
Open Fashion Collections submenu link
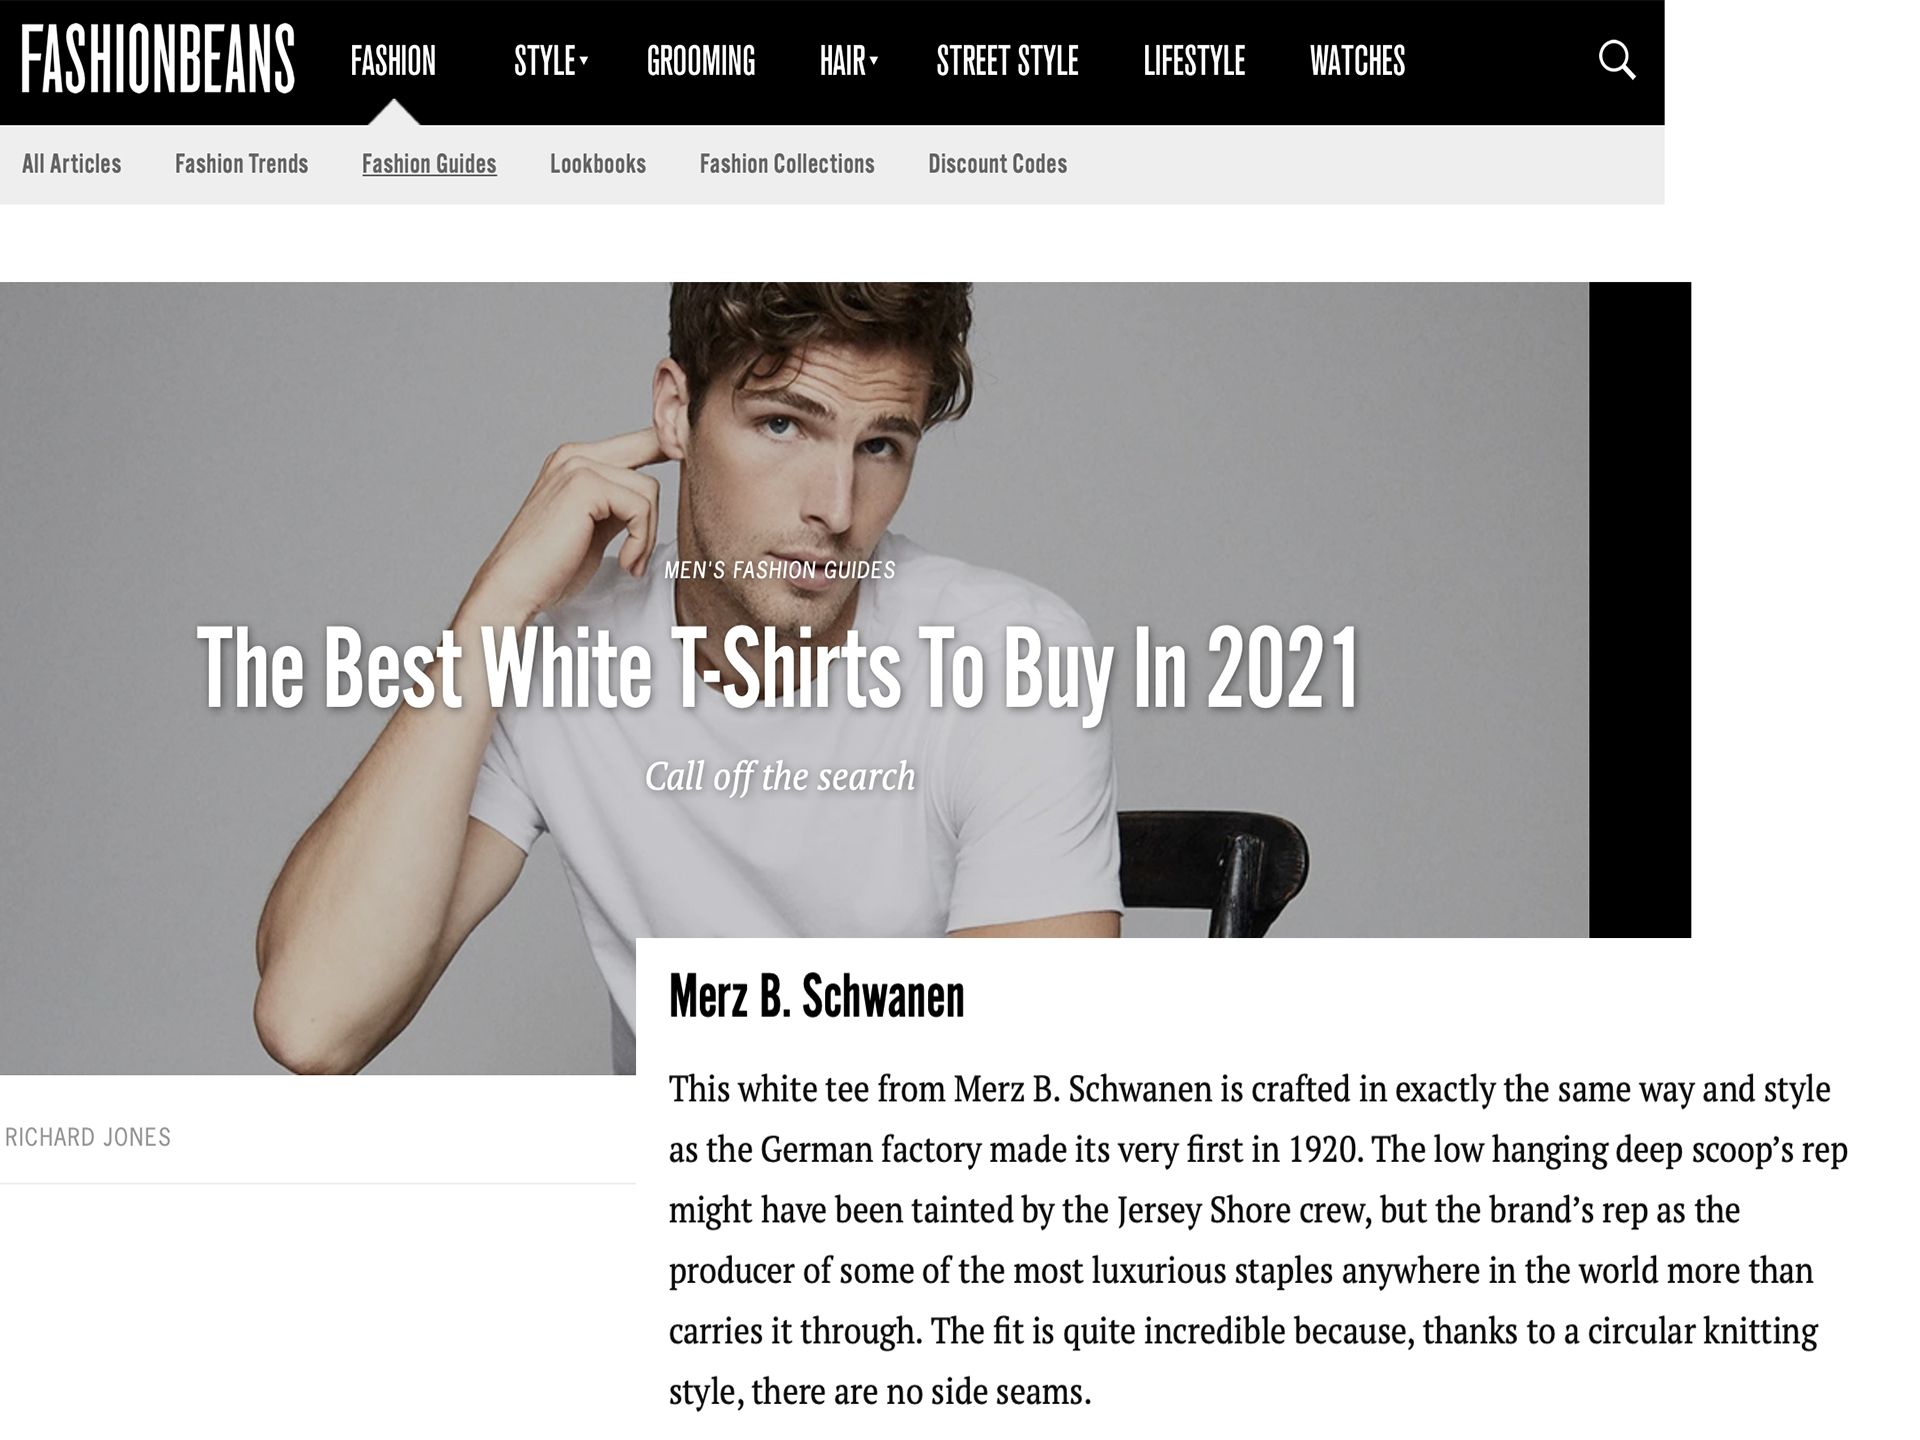coord(787,164)
